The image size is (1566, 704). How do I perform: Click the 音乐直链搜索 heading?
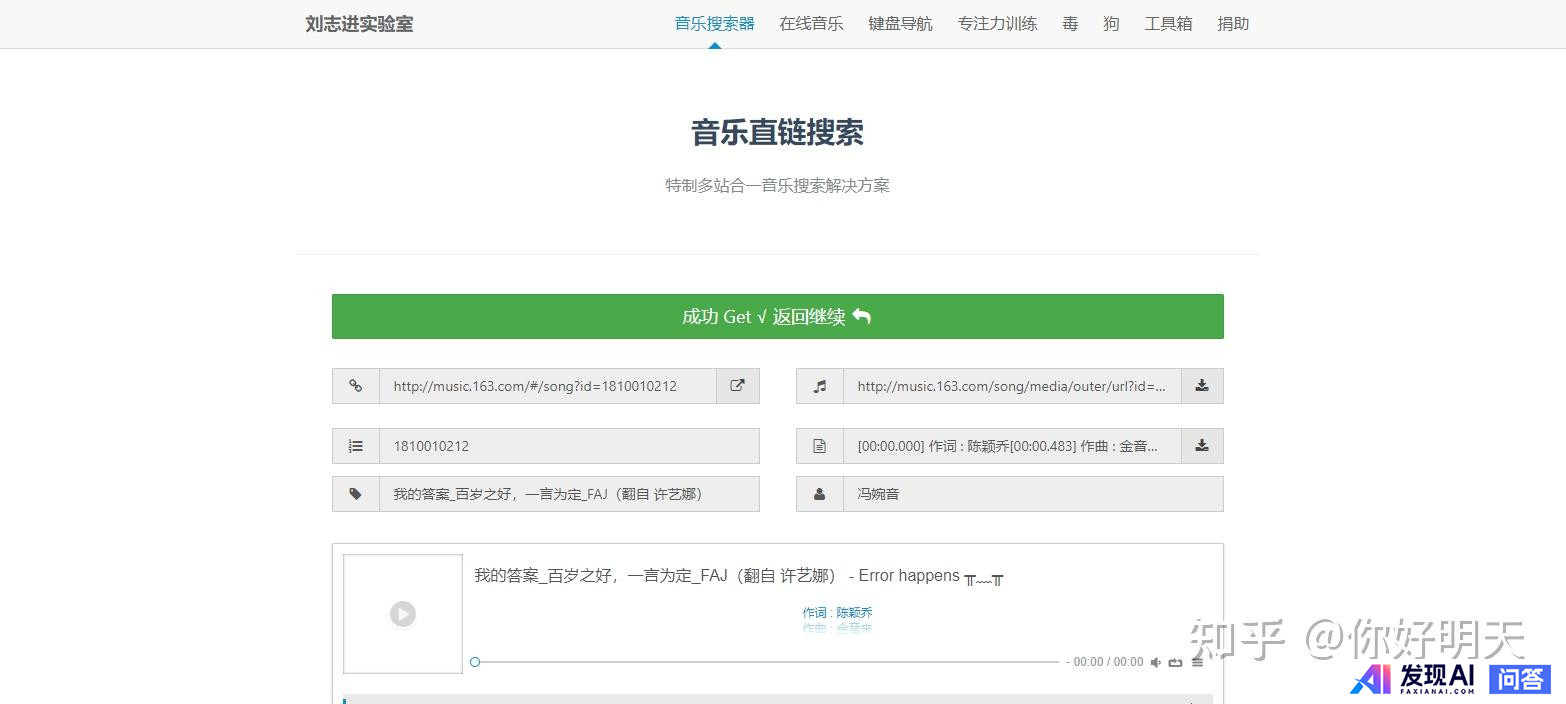click(777, 132)
